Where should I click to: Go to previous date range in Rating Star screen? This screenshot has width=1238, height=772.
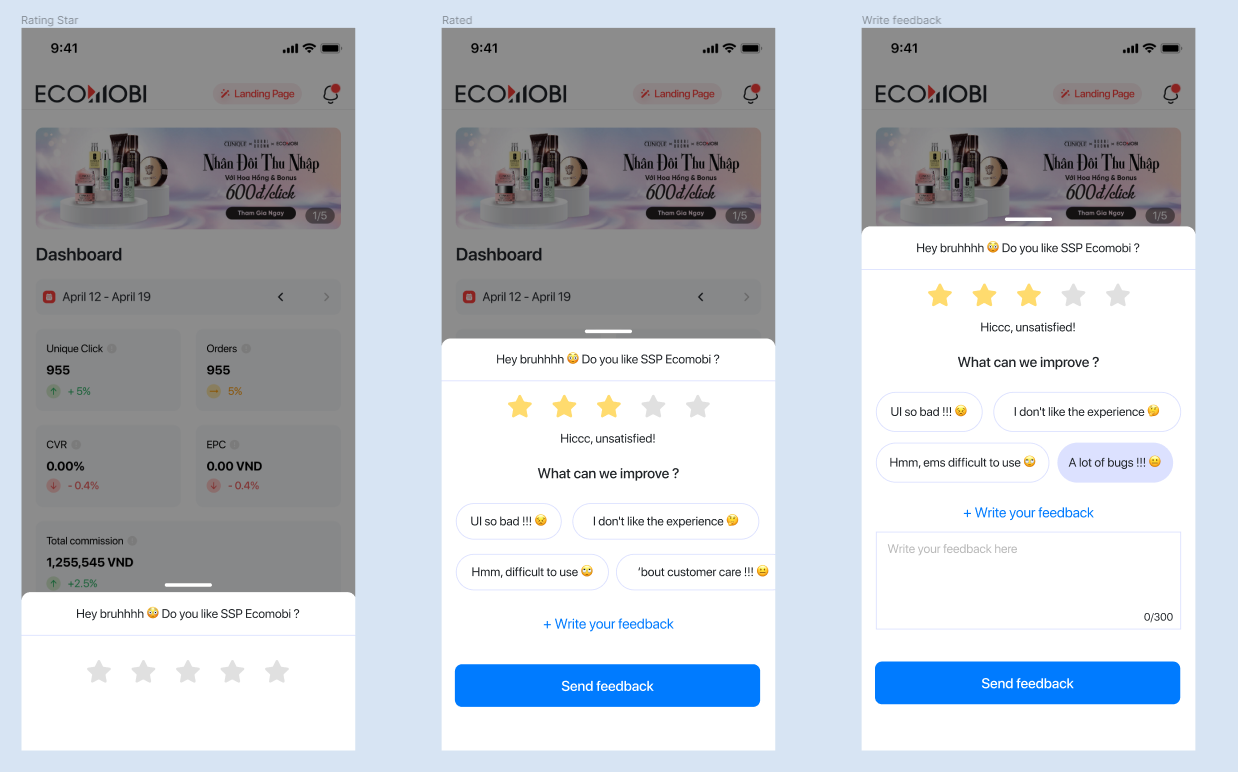click(x=281, y=297)
